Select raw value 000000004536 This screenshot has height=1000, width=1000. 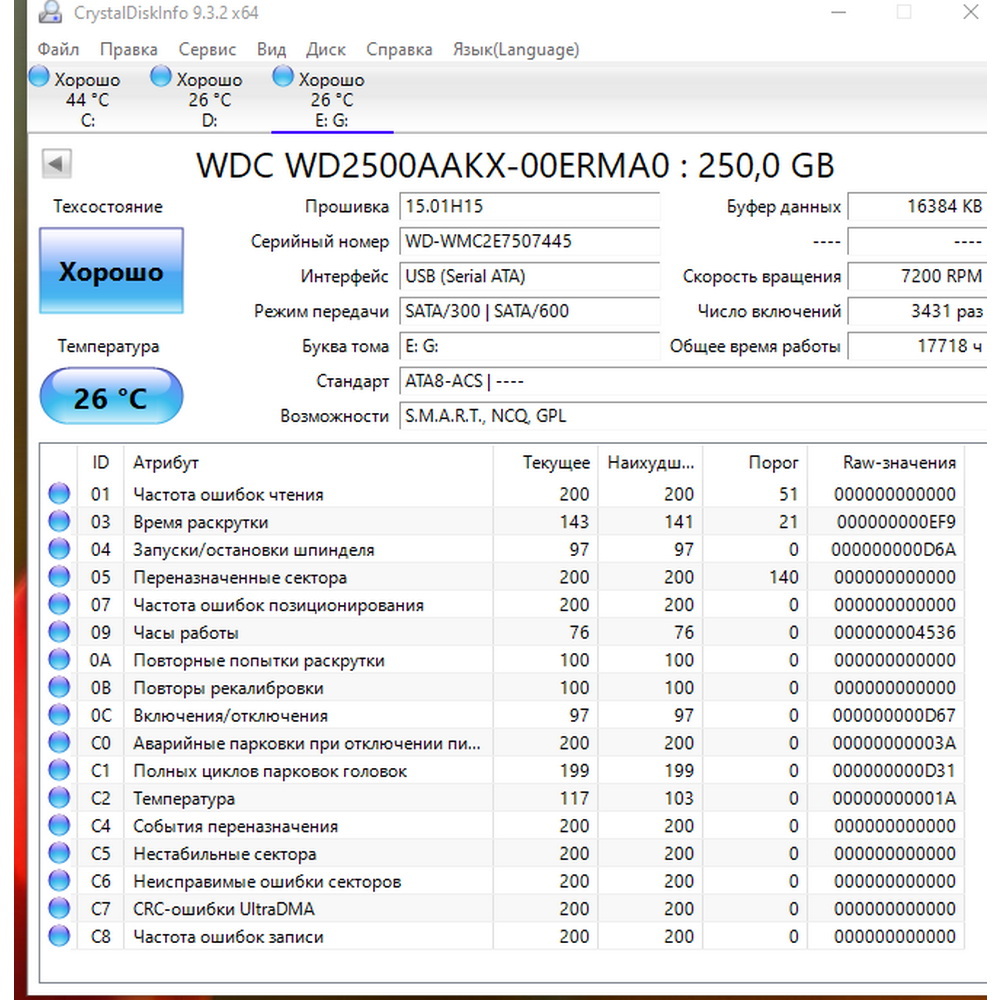point(895,633)
